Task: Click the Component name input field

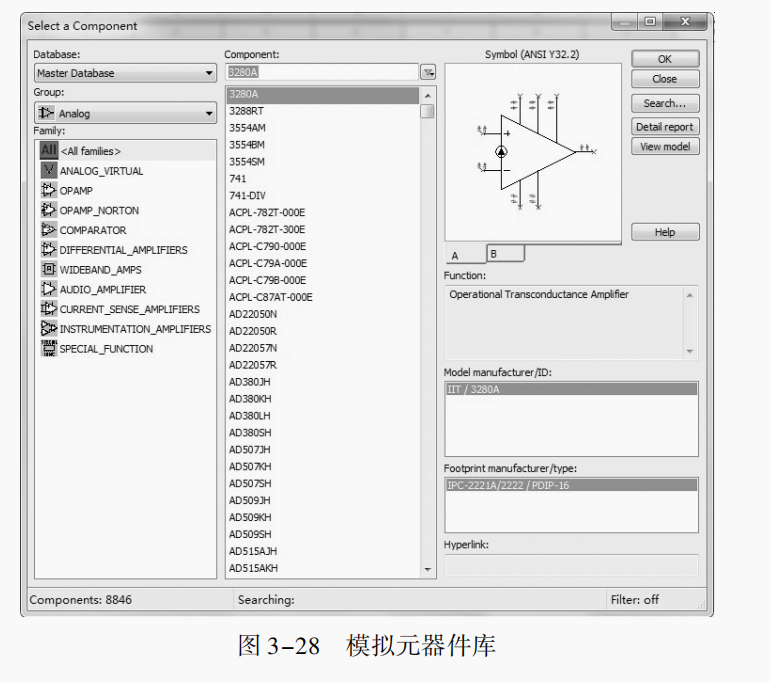Action: pos(322,72)
